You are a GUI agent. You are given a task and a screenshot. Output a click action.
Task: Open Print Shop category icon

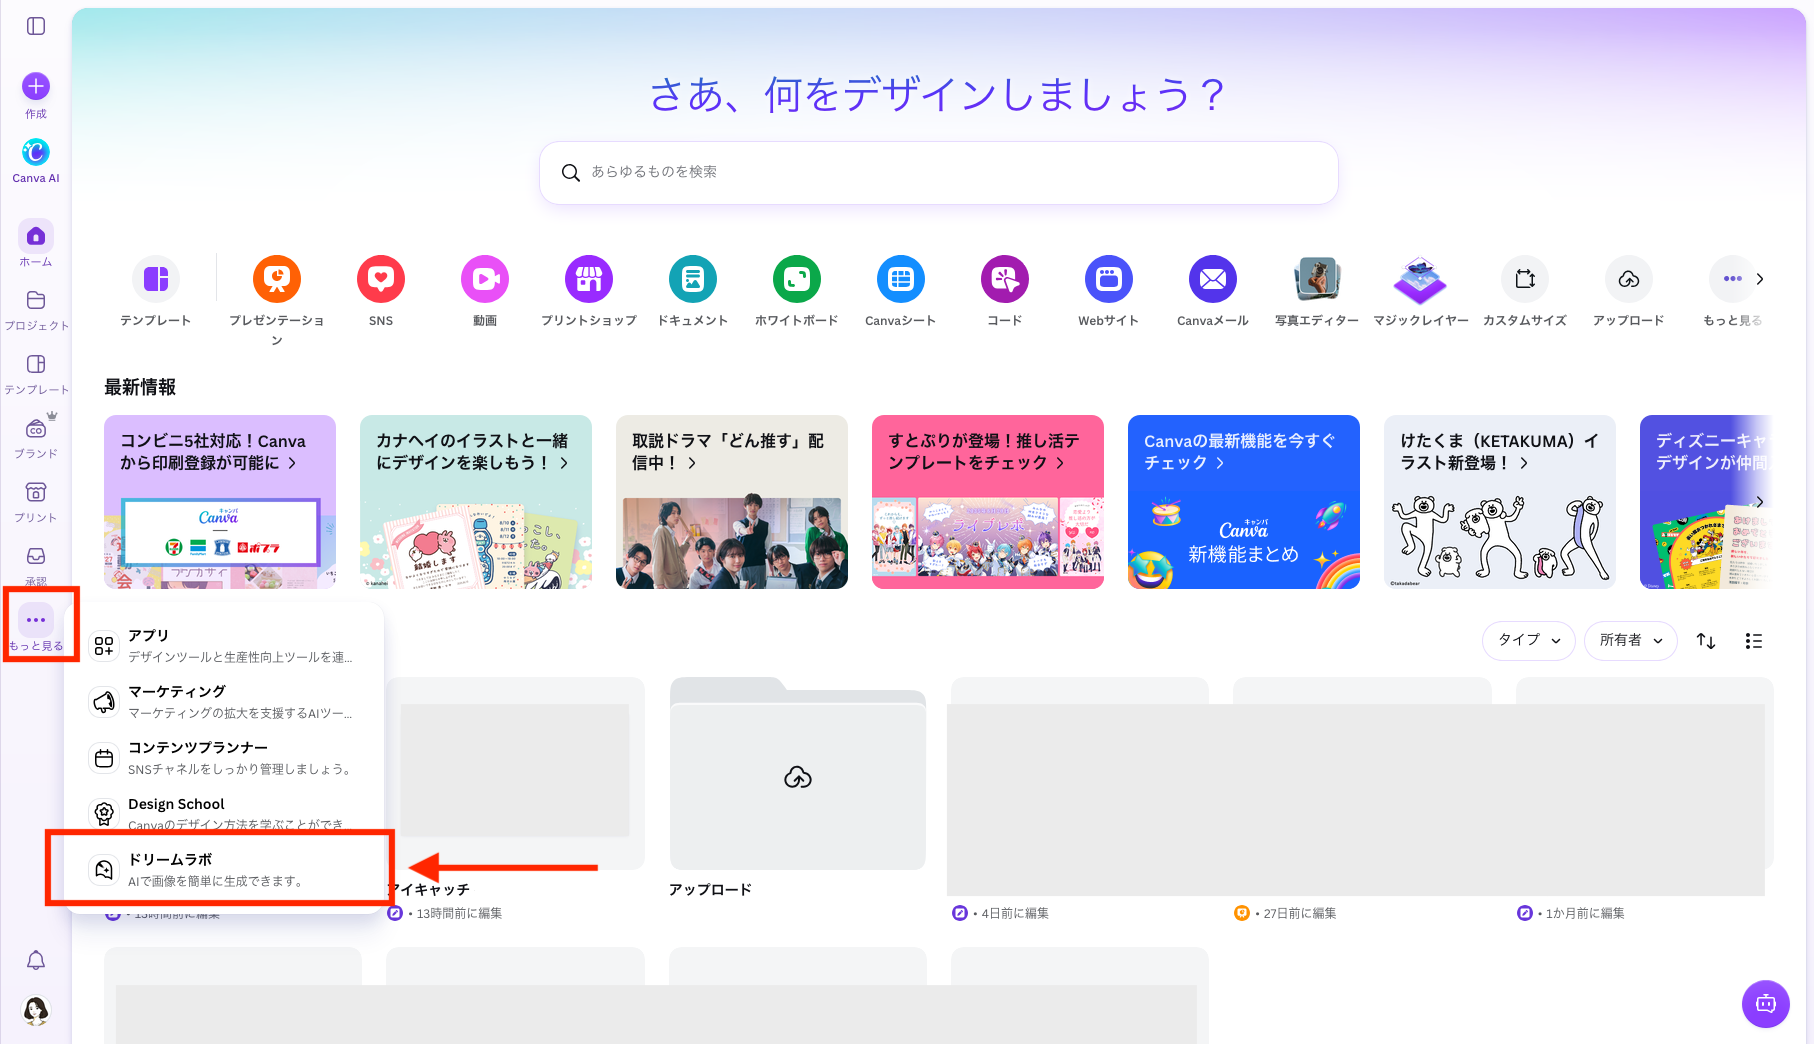(x=589, y=279)
